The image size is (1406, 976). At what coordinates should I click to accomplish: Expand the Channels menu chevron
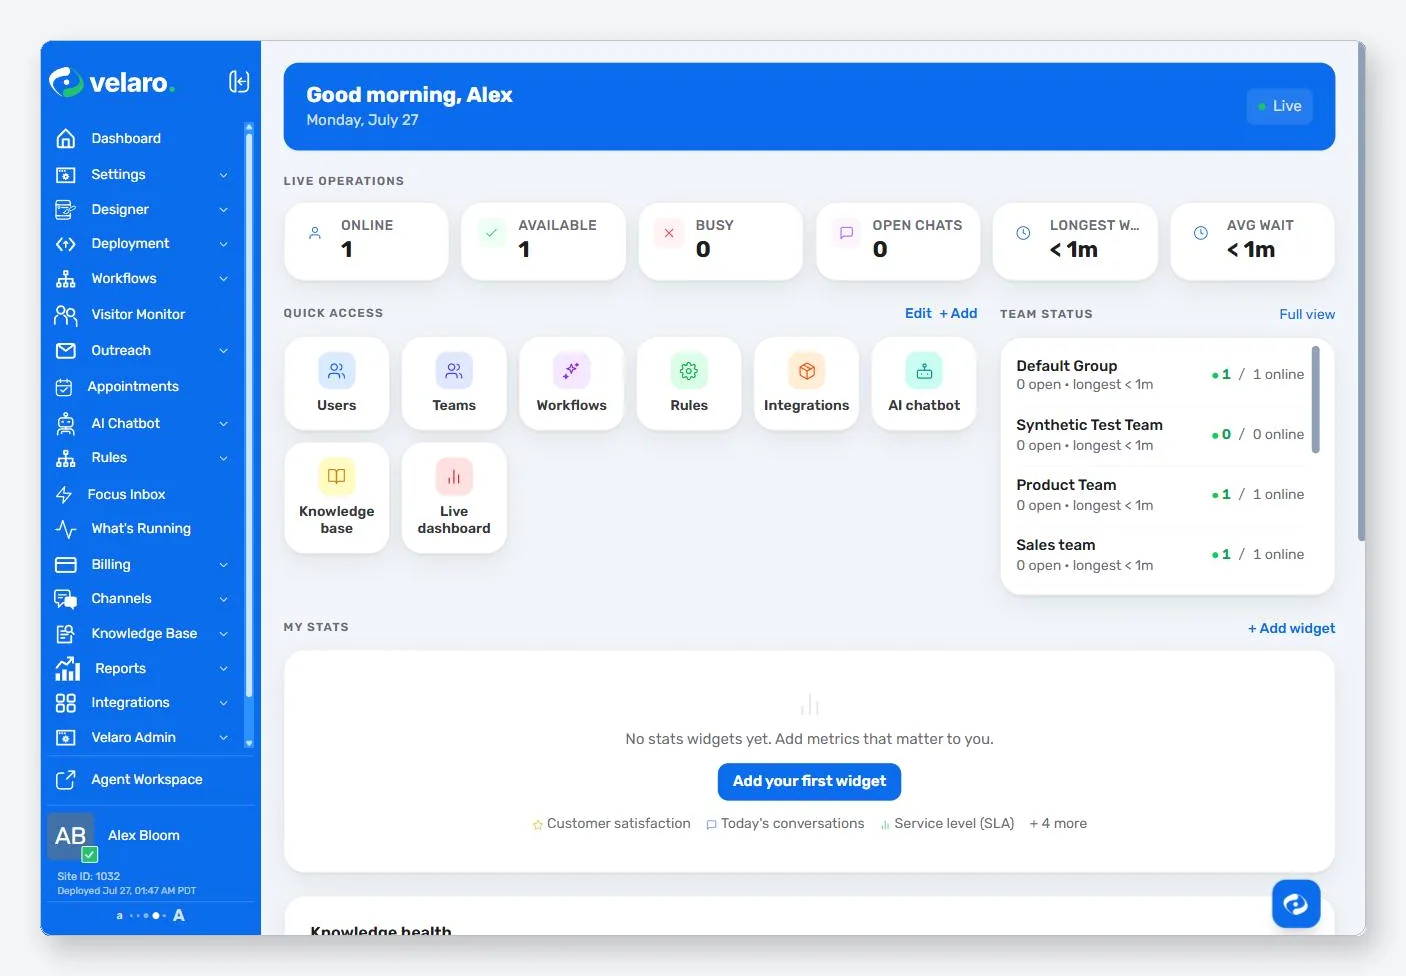[x=224, y=599]
